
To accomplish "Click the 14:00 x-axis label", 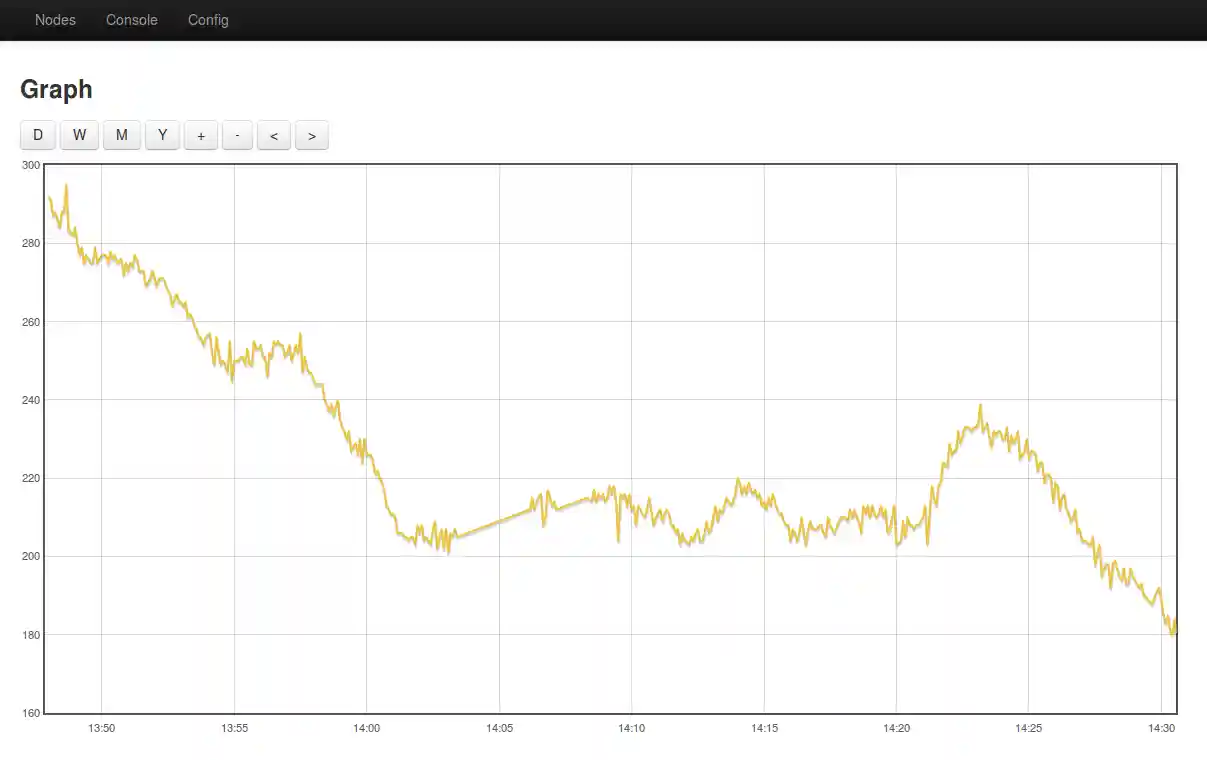I will click(x=366, y=728).
